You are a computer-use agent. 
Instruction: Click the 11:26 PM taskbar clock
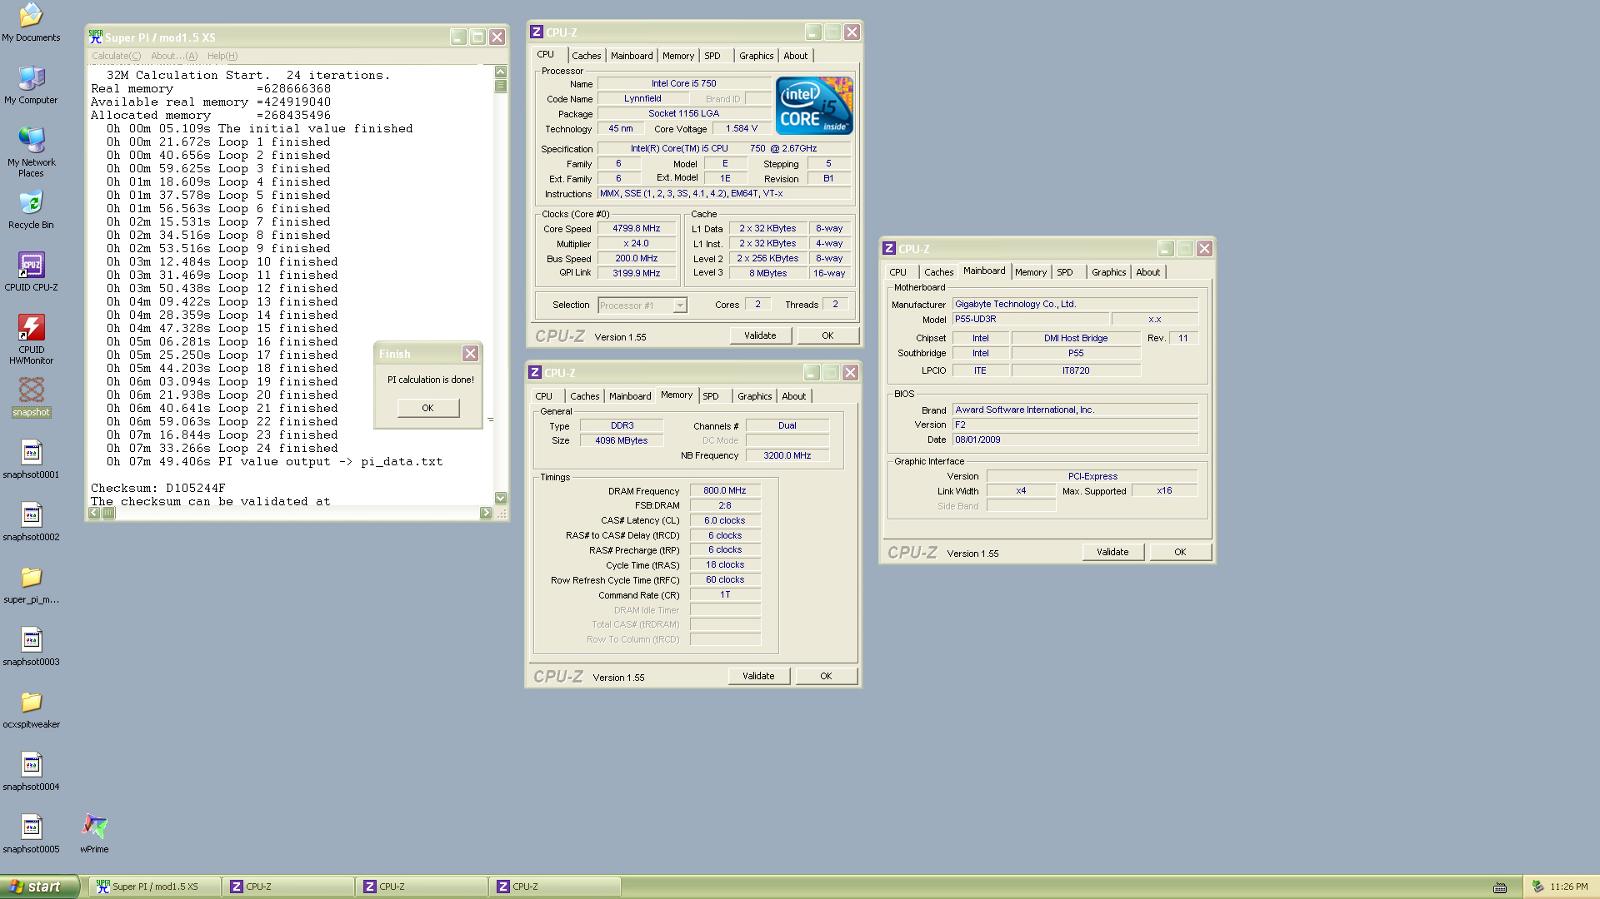tap(1569, 887)
